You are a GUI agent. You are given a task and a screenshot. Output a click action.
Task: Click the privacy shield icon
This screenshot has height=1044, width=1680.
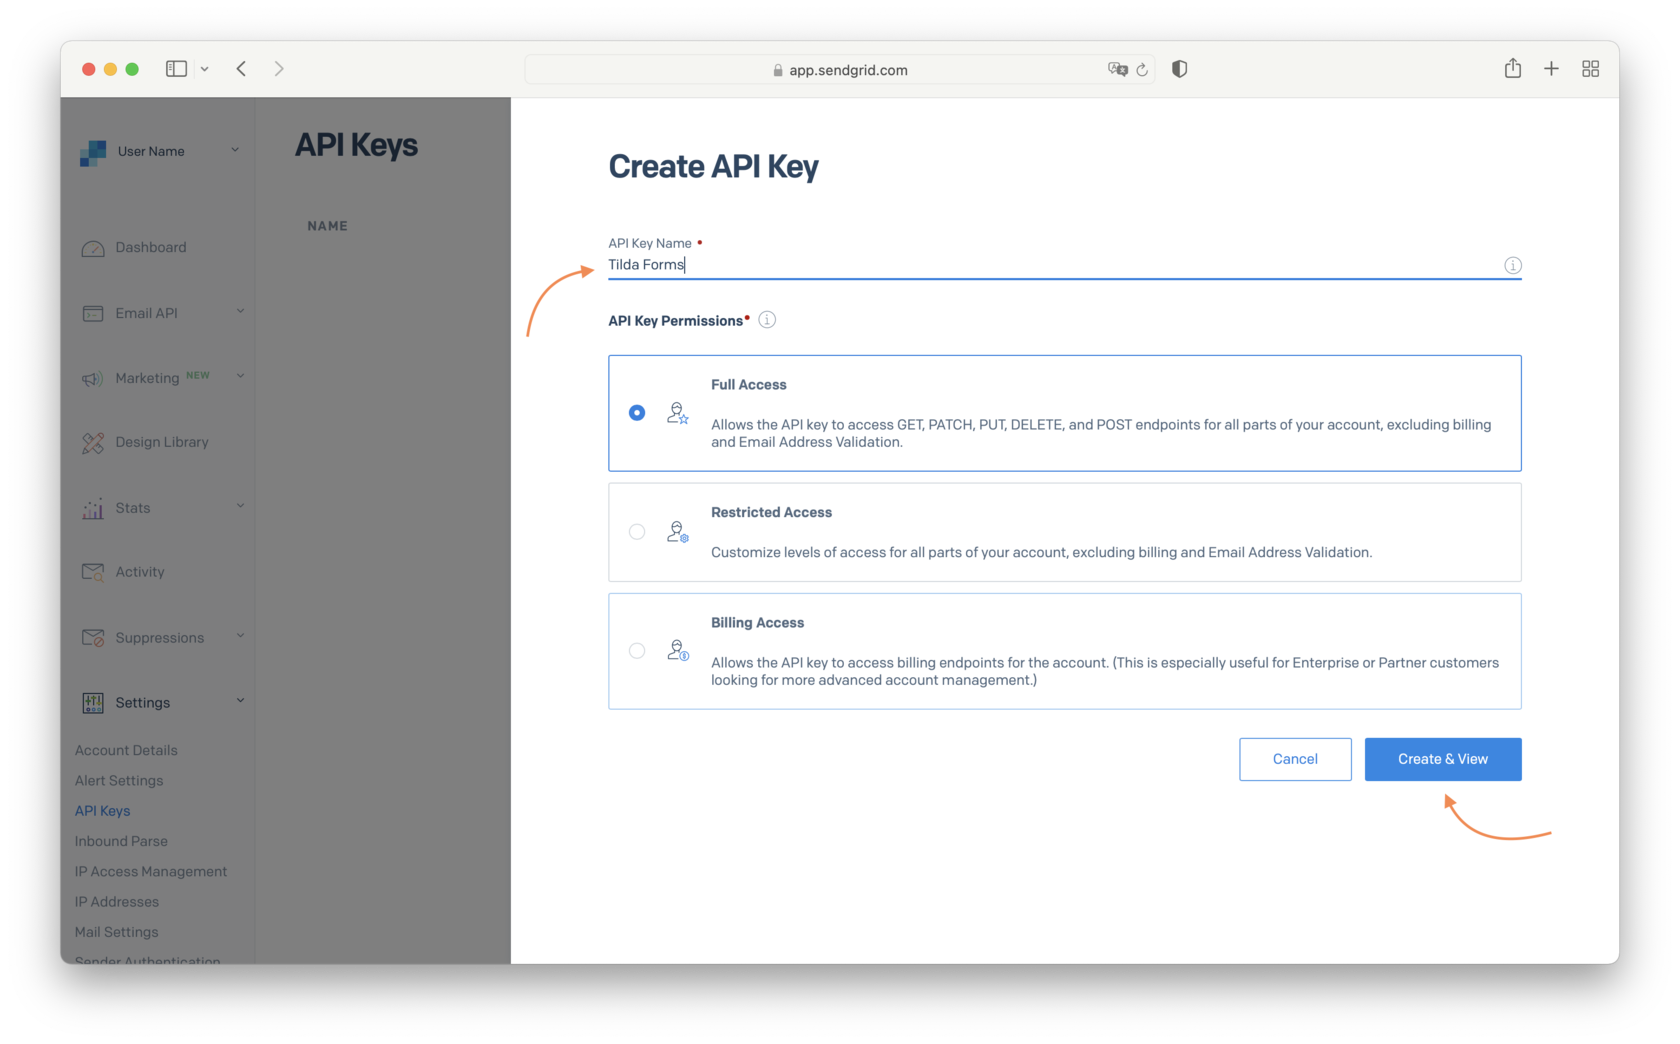1180,69
